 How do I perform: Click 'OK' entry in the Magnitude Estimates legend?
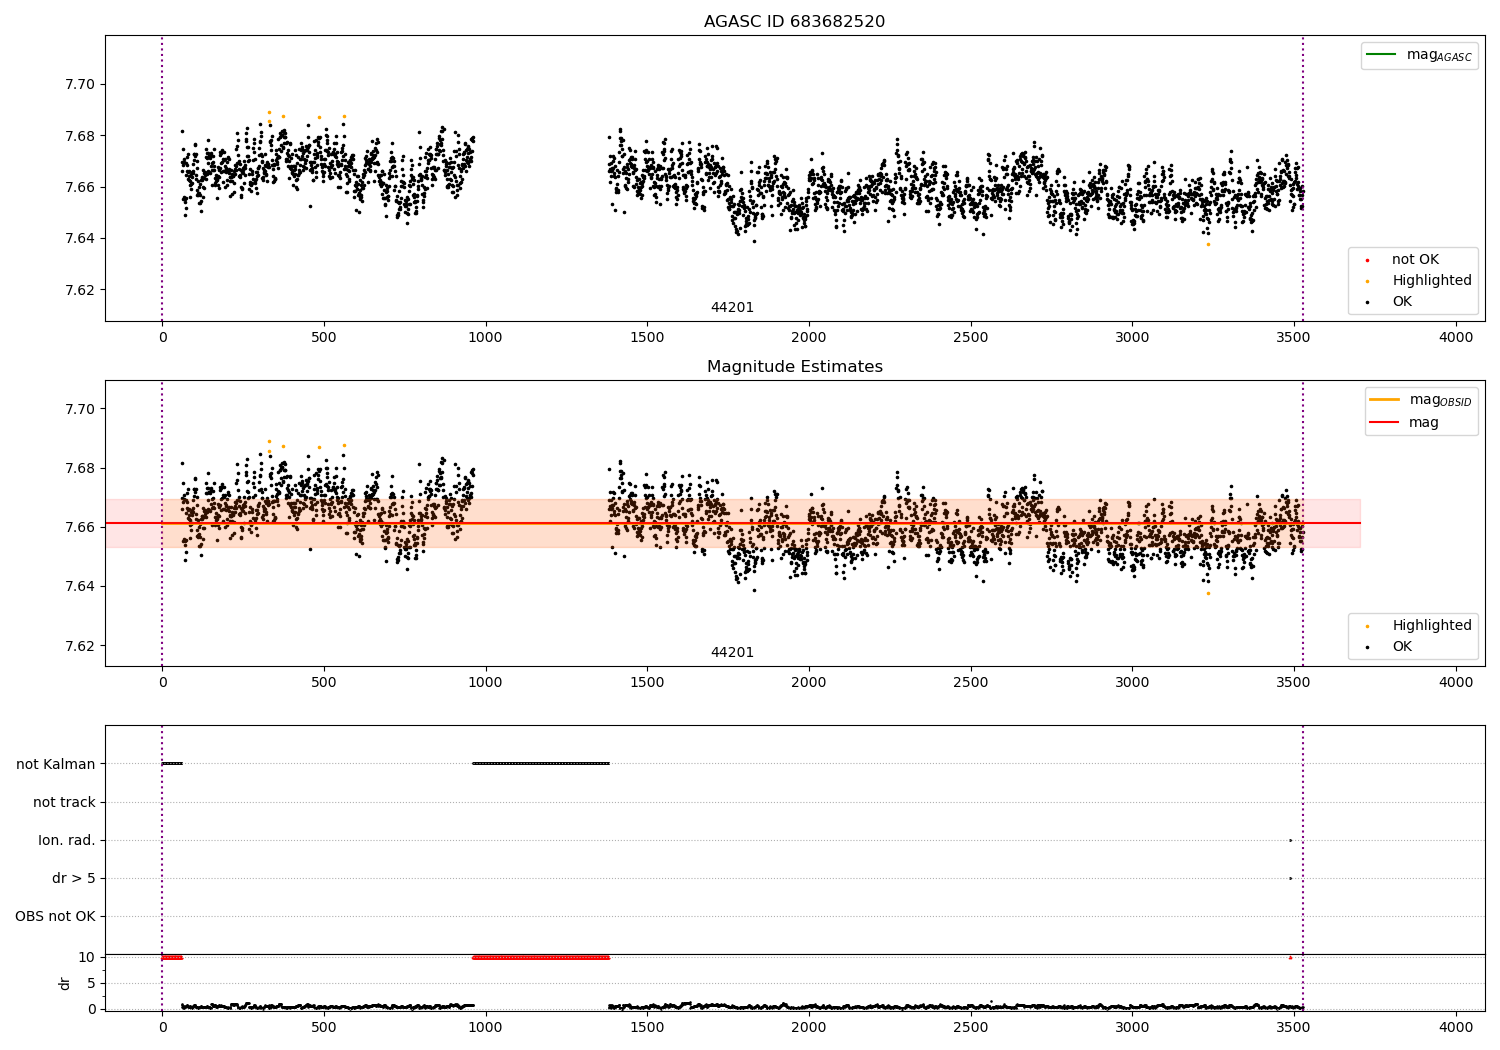1402,647
